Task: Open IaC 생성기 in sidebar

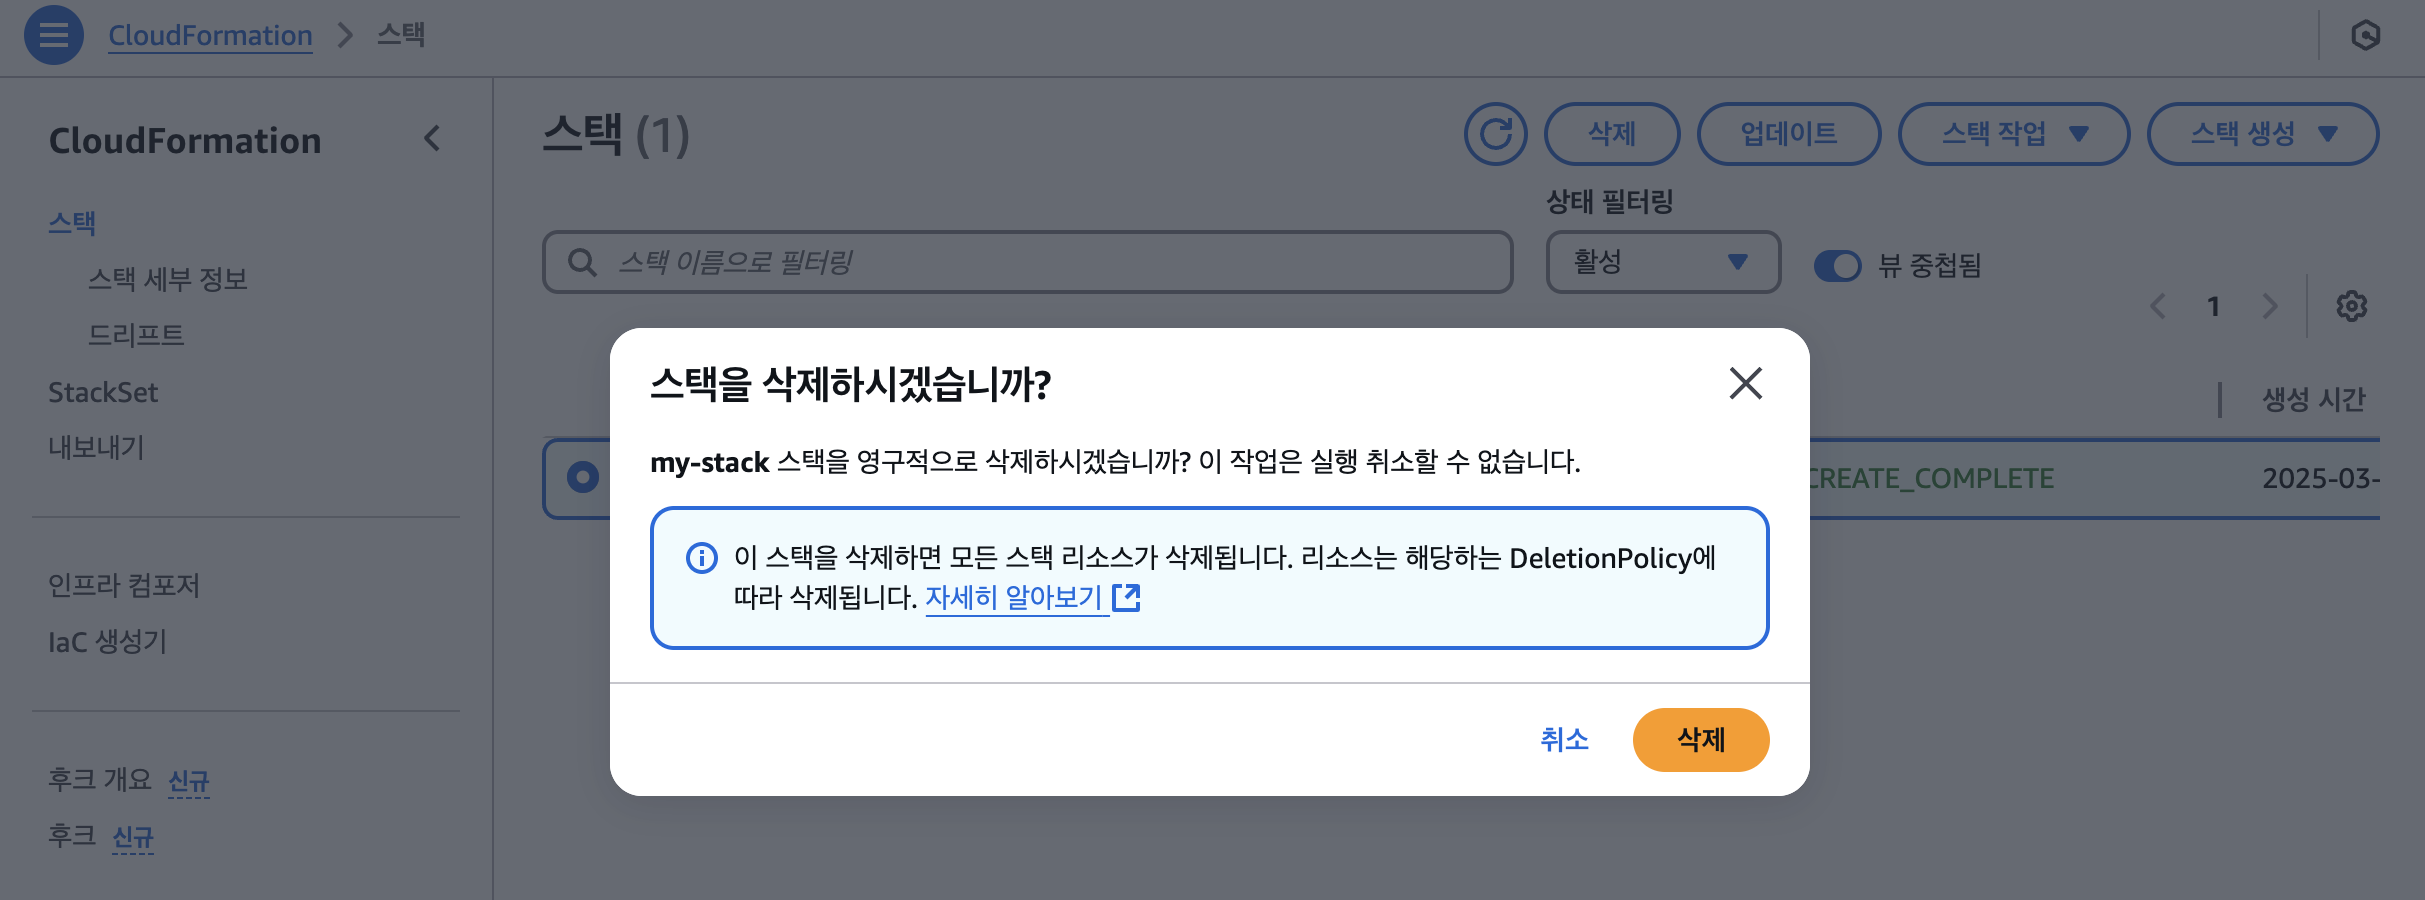Action: 108,641
